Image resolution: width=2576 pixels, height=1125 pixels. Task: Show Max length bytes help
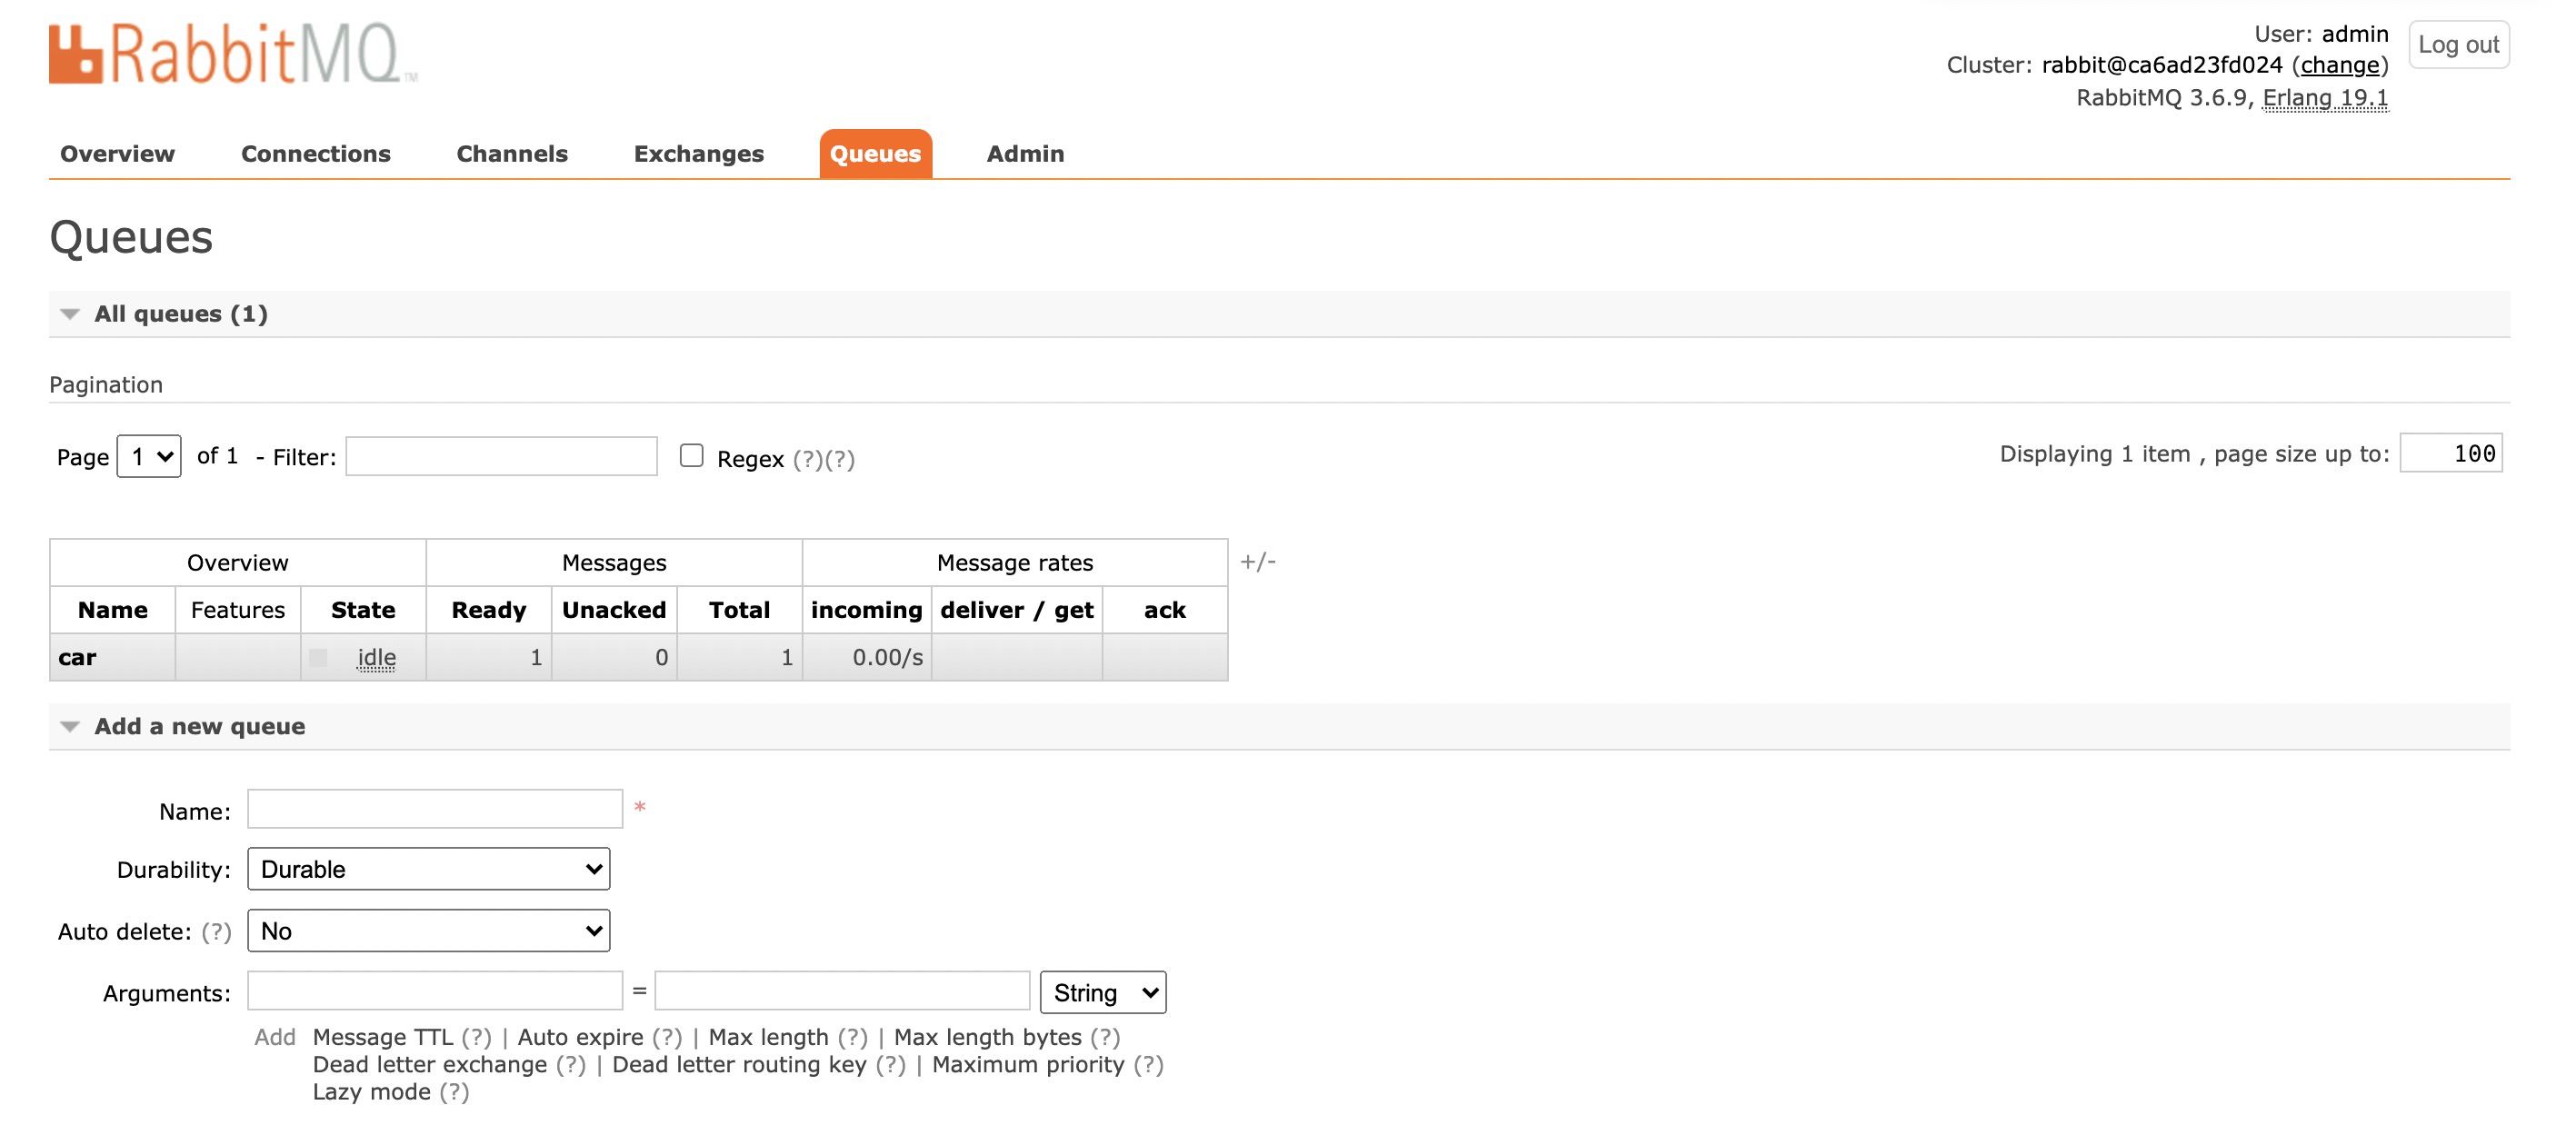coord(1105,1038)
